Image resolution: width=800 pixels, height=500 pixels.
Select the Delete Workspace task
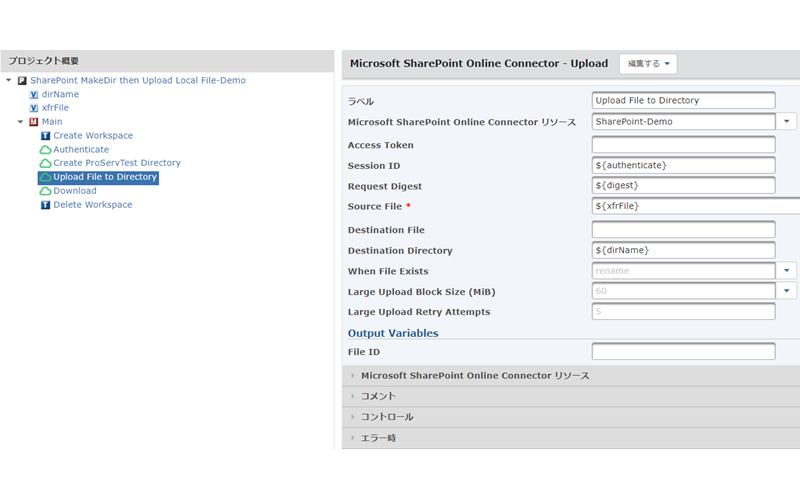pos(92,205)
